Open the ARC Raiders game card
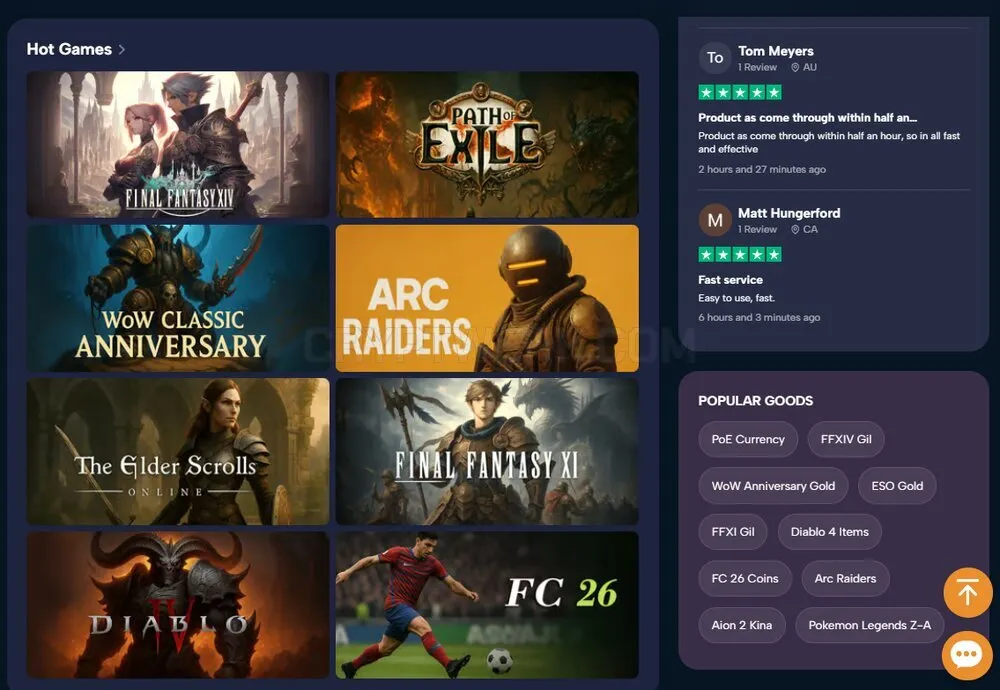 [x=487, y=298]
